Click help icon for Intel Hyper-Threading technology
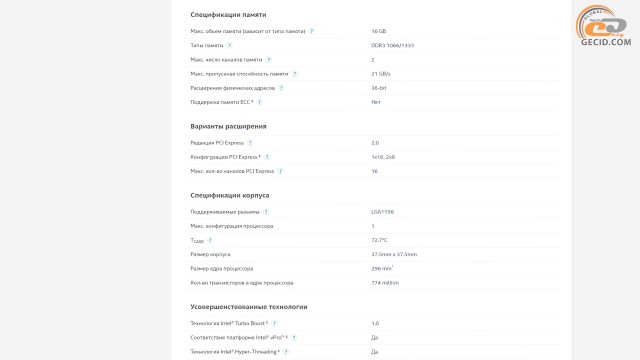Screen dimensions: 640x360 286,351
